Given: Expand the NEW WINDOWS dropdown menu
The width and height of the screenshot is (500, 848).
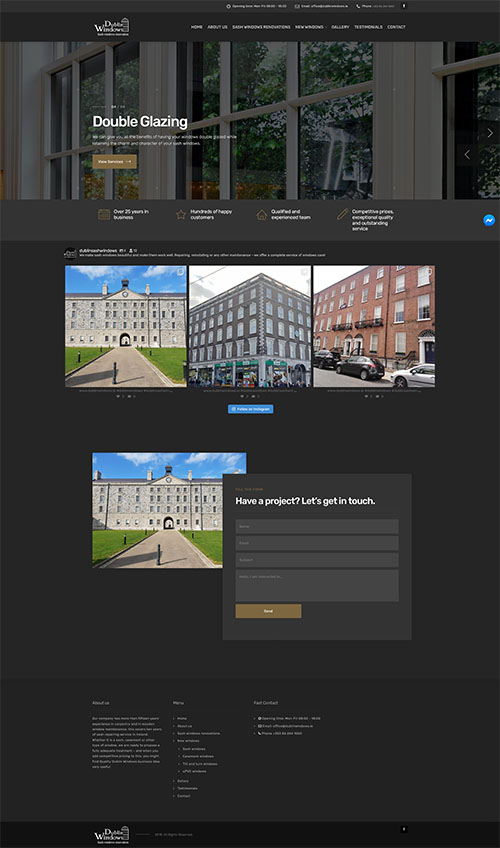Looking at the screenshot, I should [310, 27].
